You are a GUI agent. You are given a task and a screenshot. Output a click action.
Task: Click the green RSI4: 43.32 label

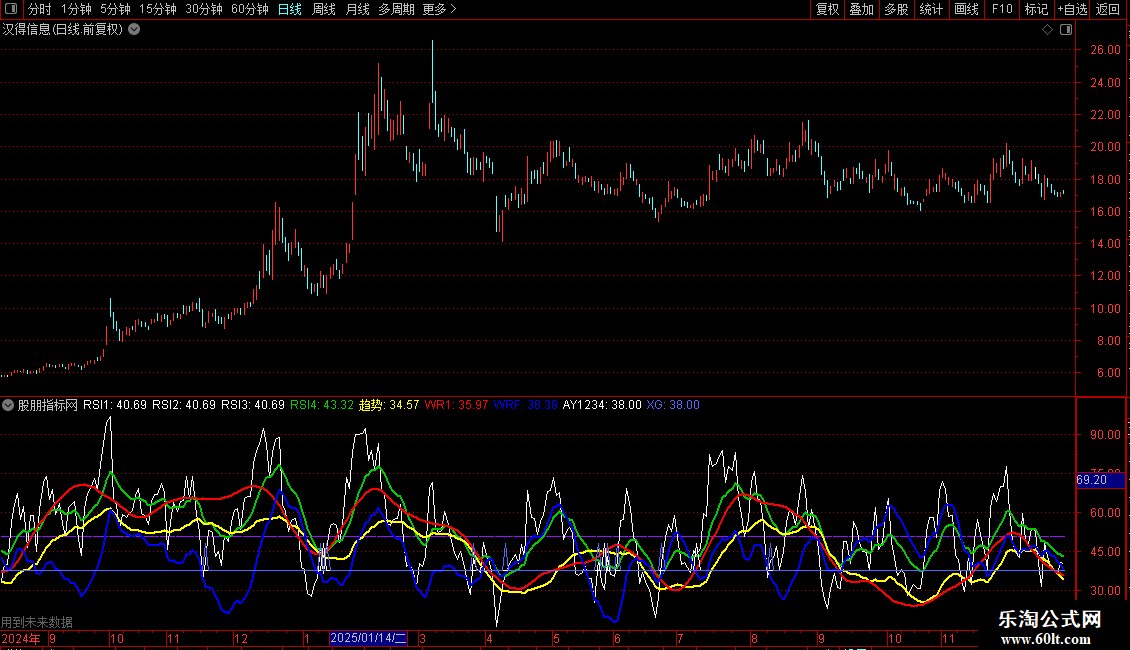point(322,405)
